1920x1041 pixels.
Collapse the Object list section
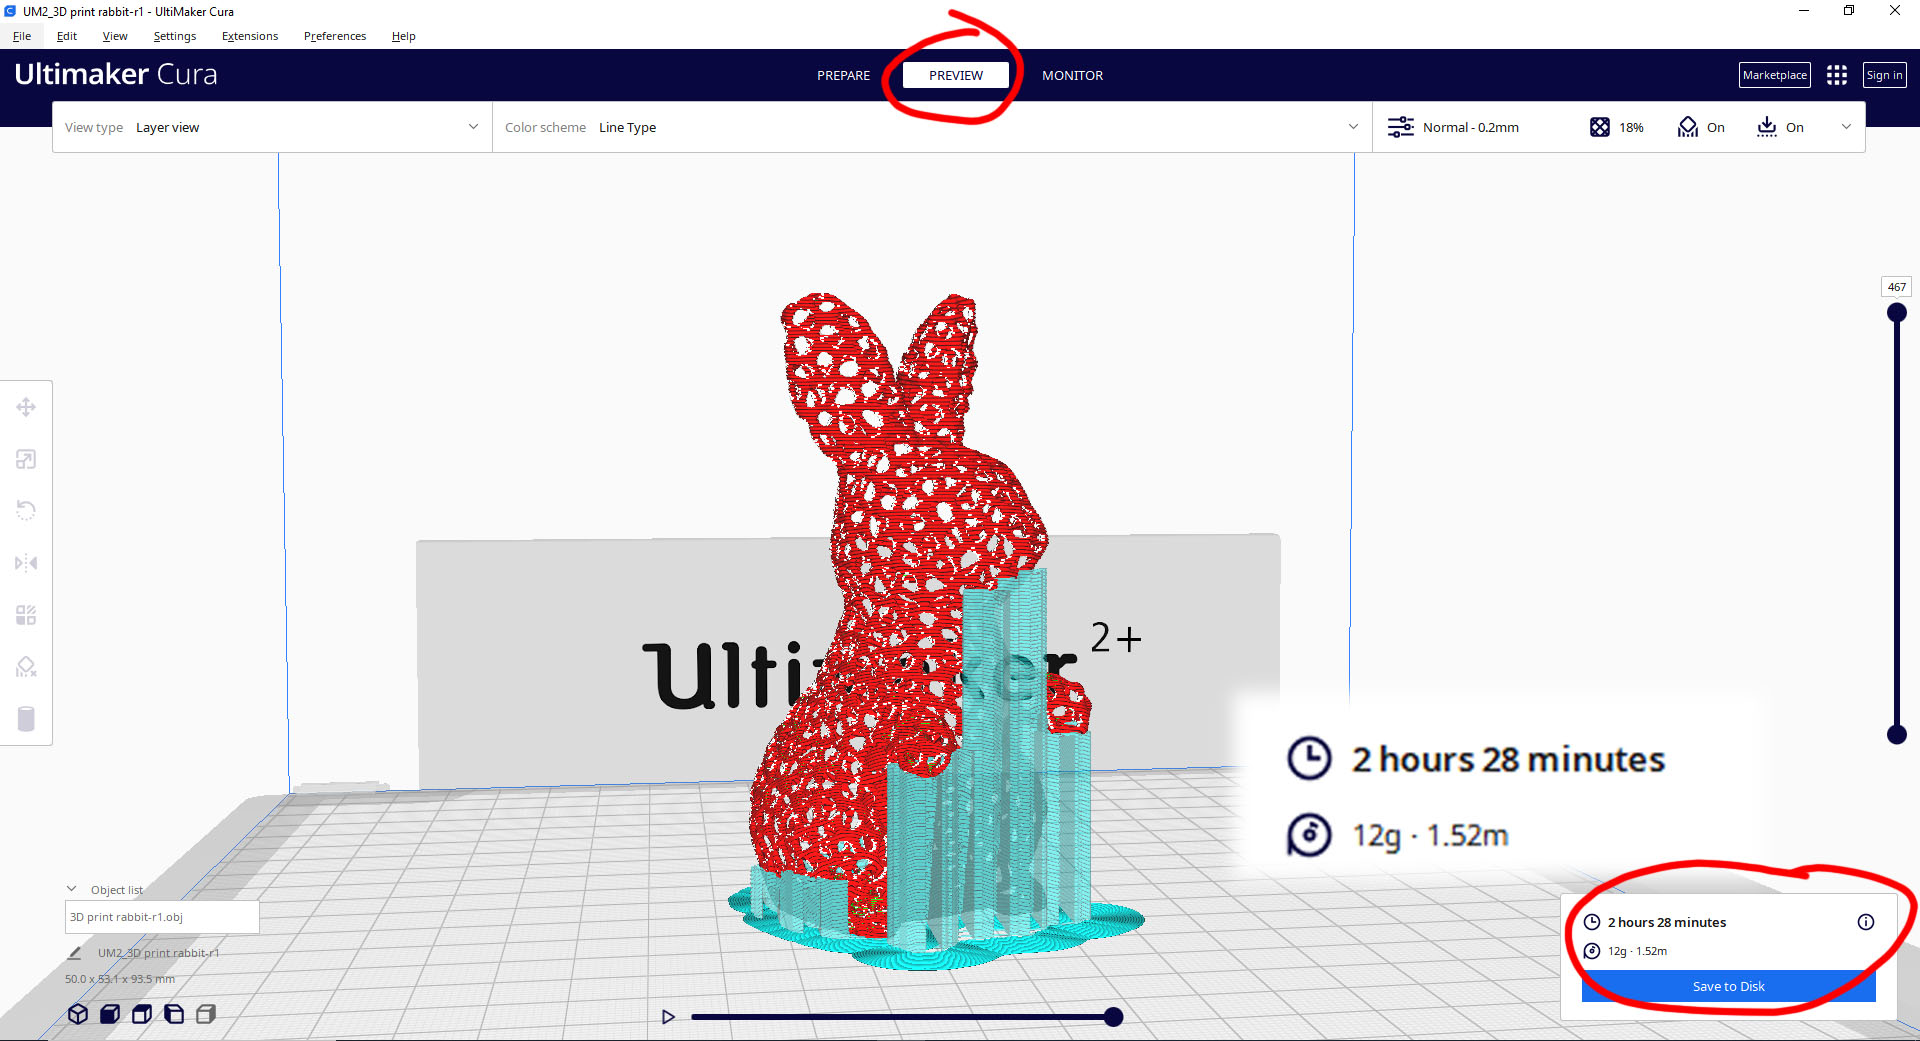coord(72,889)
